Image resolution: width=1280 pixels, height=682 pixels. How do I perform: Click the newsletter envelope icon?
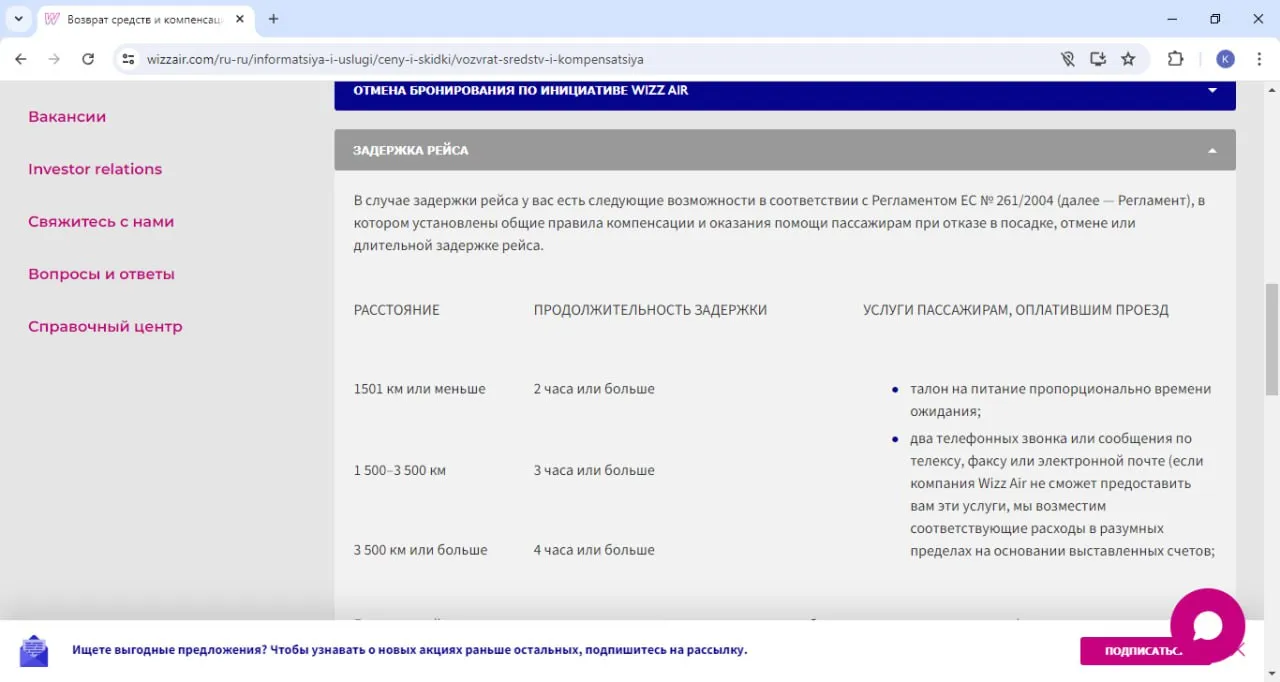click(x=34, y=650)
